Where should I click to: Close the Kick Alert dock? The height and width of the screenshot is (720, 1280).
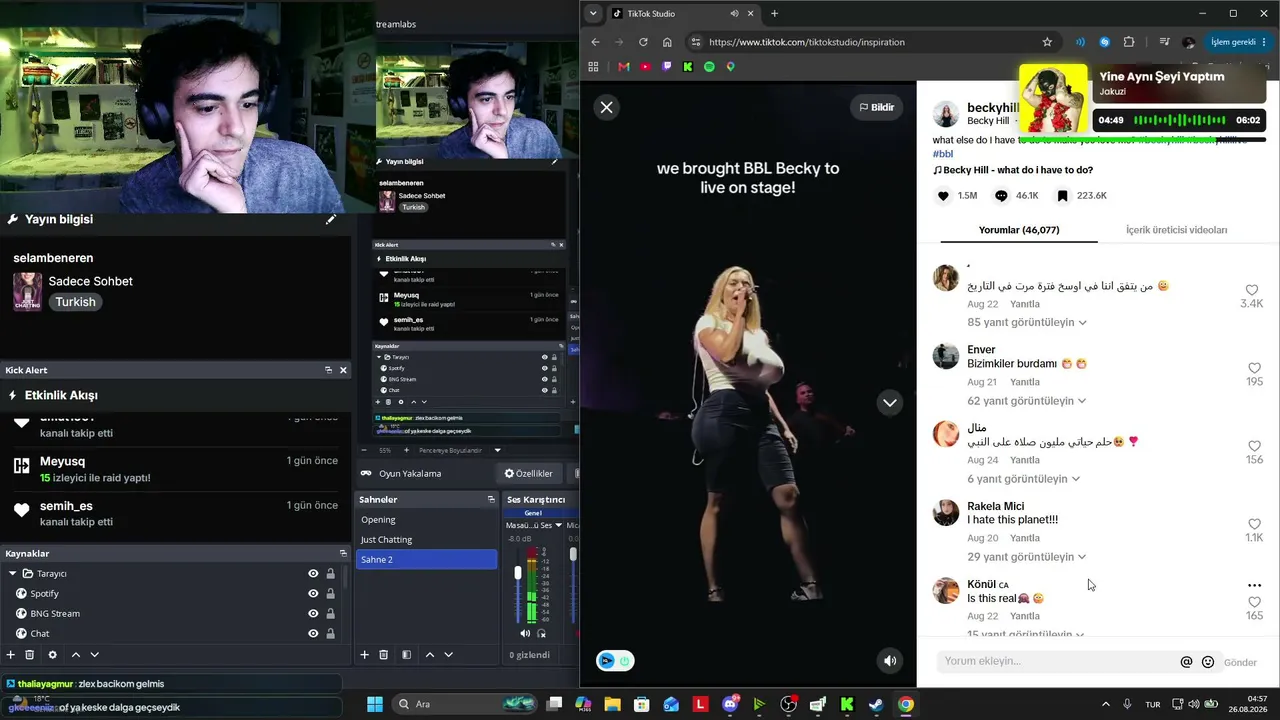click(x=343, y=370)
